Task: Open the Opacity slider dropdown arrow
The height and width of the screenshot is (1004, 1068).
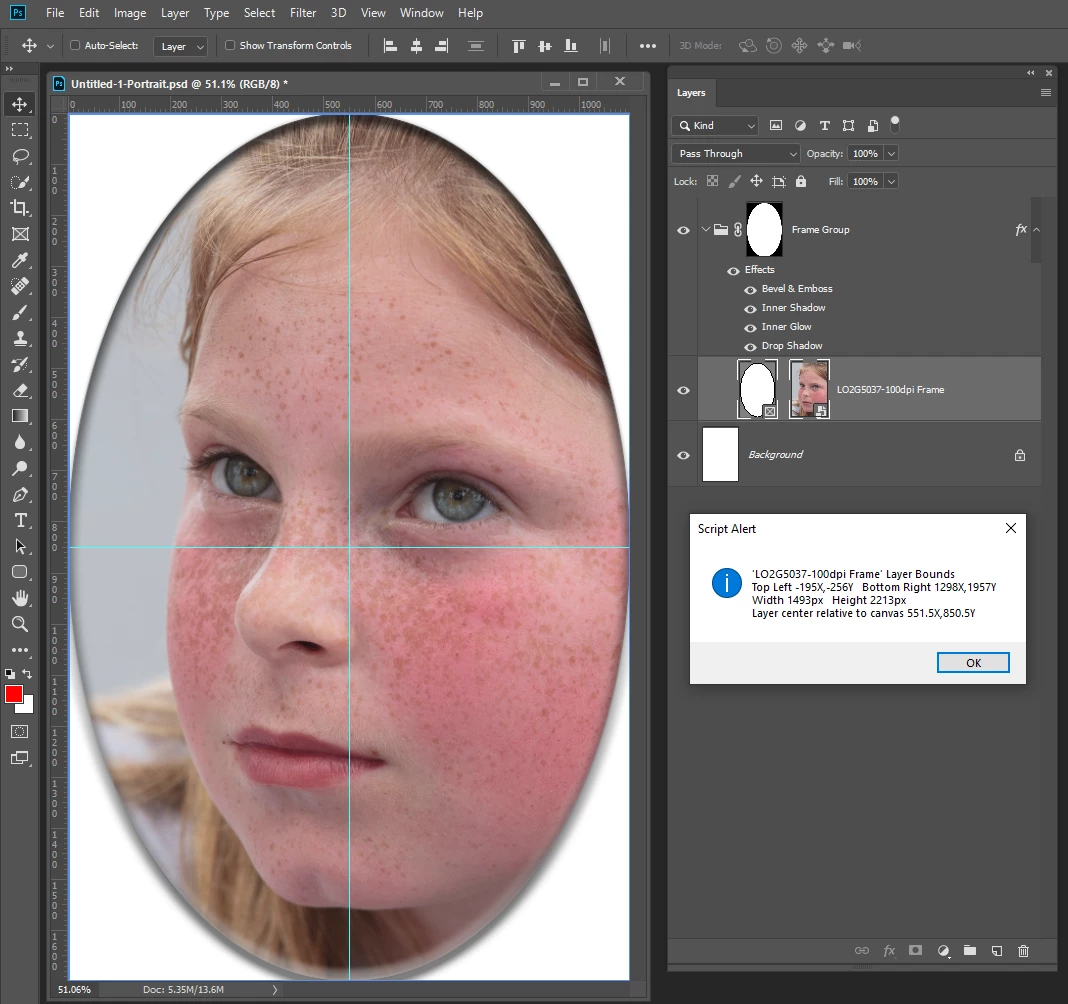Action: (891, 154)
